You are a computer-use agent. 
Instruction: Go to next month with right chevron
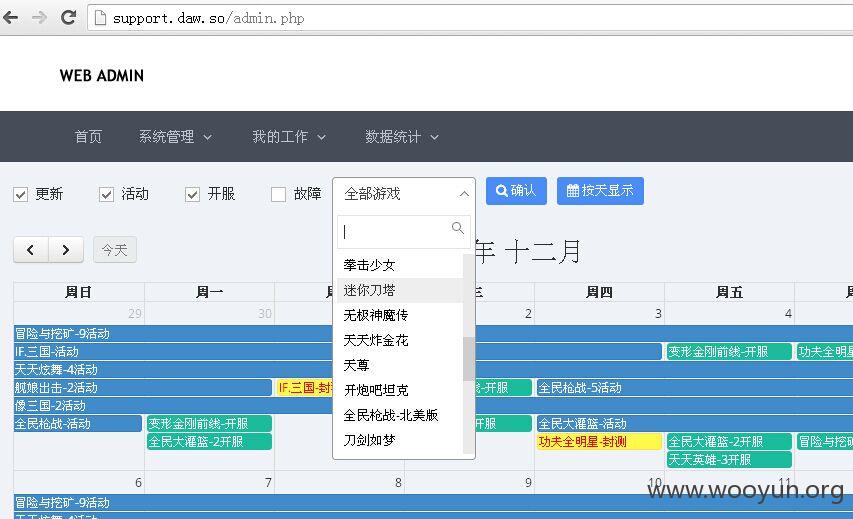[66, 250]
